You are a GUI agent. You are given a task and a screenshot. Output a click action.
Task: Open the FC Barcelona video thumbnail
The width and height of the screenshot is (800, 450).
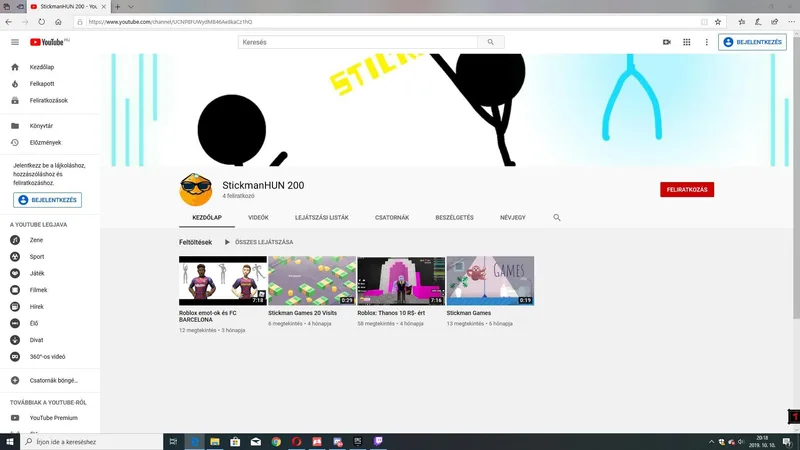[222, 281]
